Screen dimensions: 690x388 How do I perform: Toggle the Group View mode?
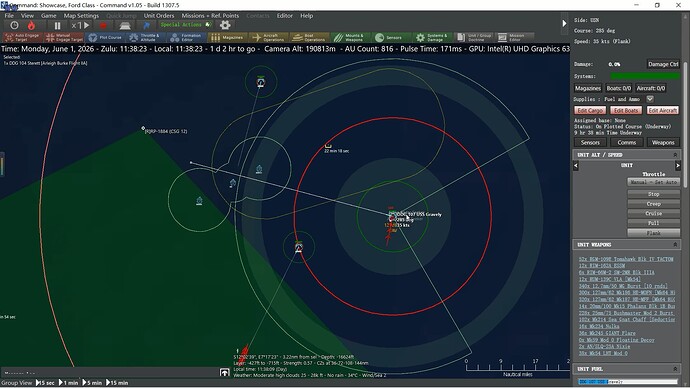coord(17,383)
